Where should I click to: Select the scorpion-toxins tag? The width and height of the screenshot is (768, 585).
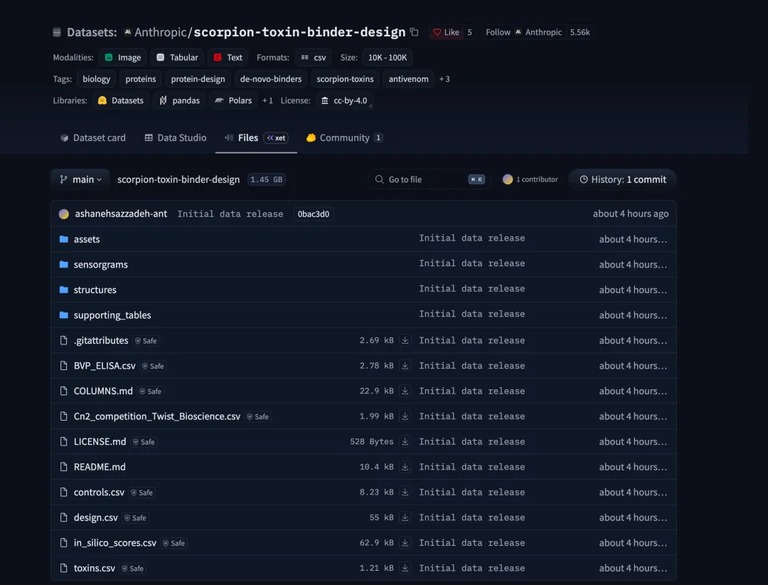(345, 79)
